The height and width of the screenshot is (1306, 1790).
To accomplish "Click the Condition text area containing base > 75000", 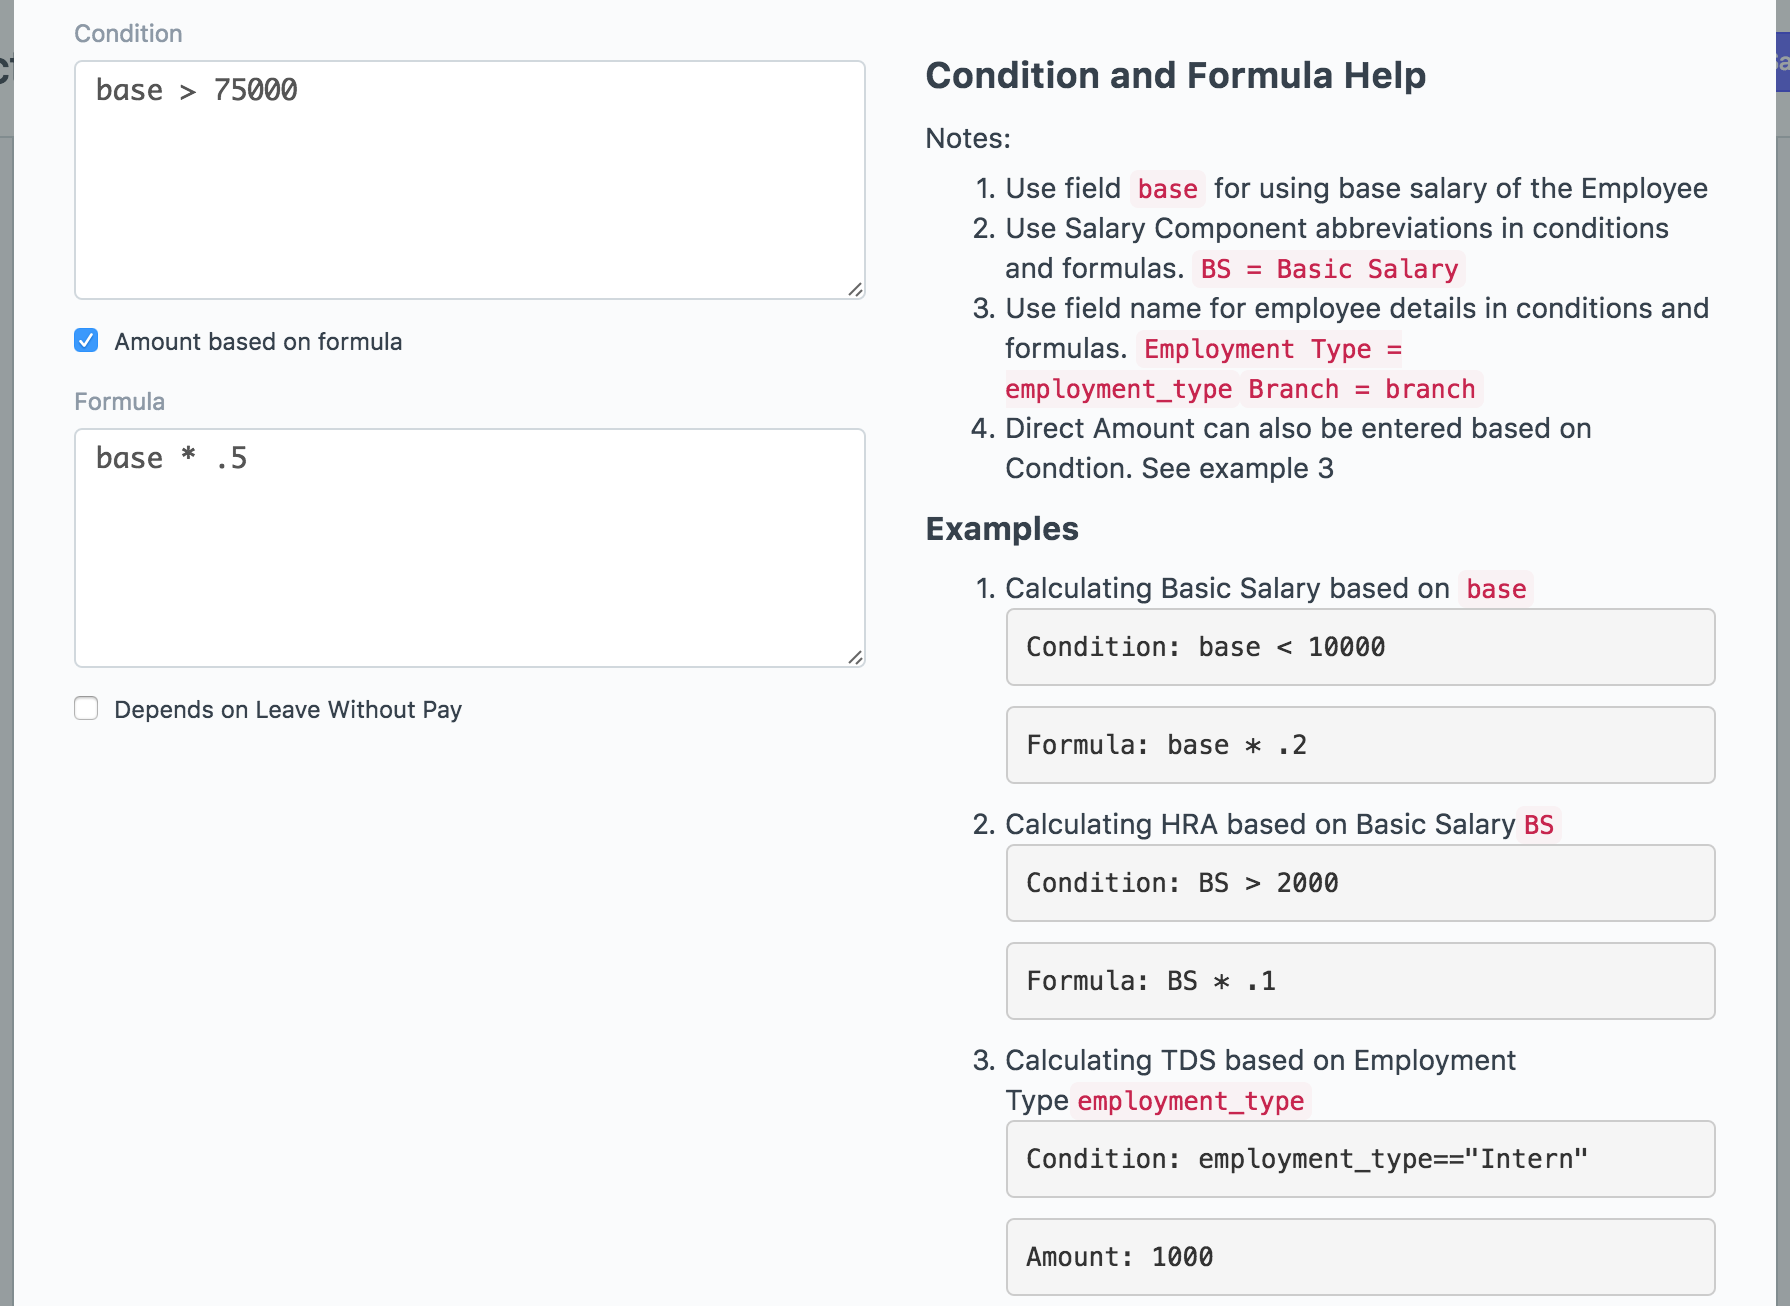I will [469, 180].
